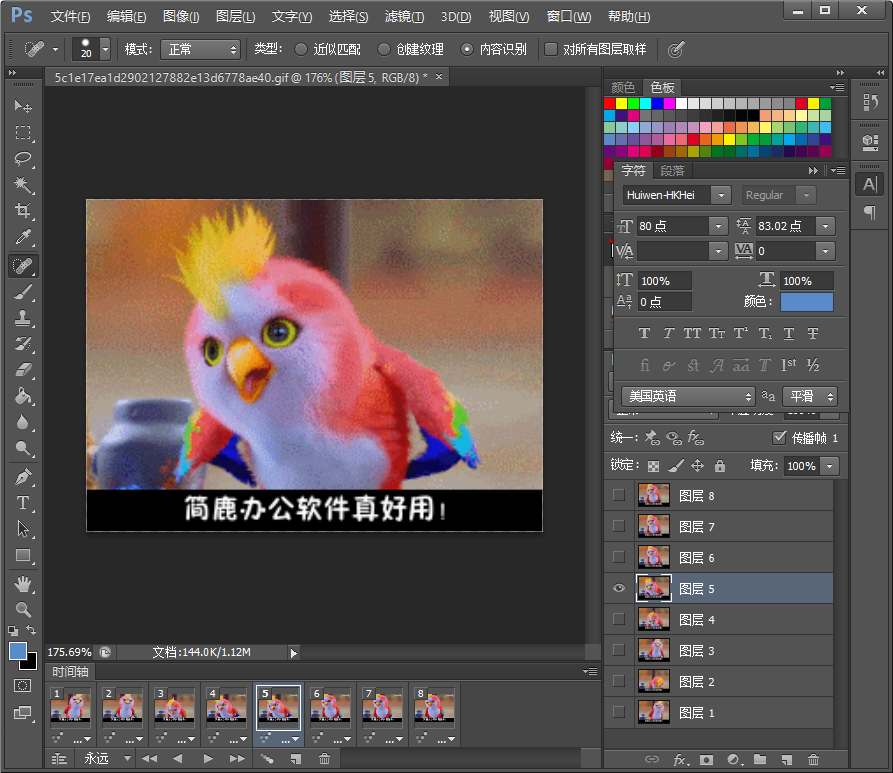This screenshot has height=773, width=893.
Task: Switch to the 段落 tab
Action: click(x=672, y=171)
